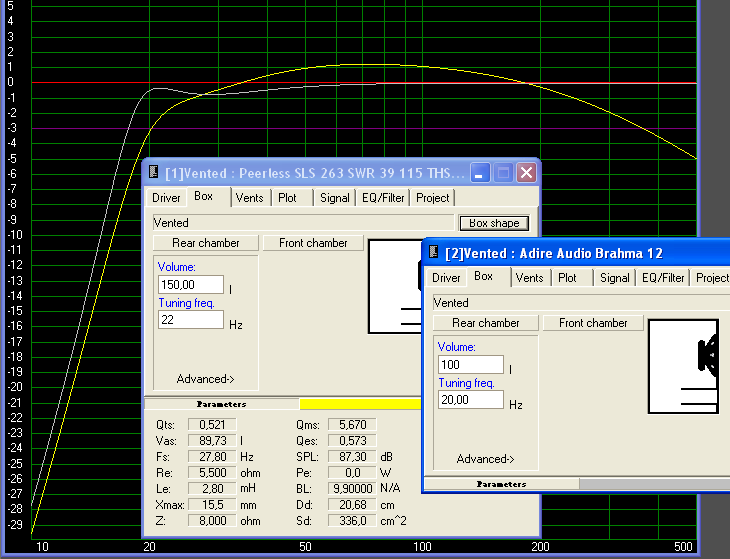This screenshot has width=730, height=559.
Task: Expand Advanced options in Brahma 12 window
Action: coord(485,459)
